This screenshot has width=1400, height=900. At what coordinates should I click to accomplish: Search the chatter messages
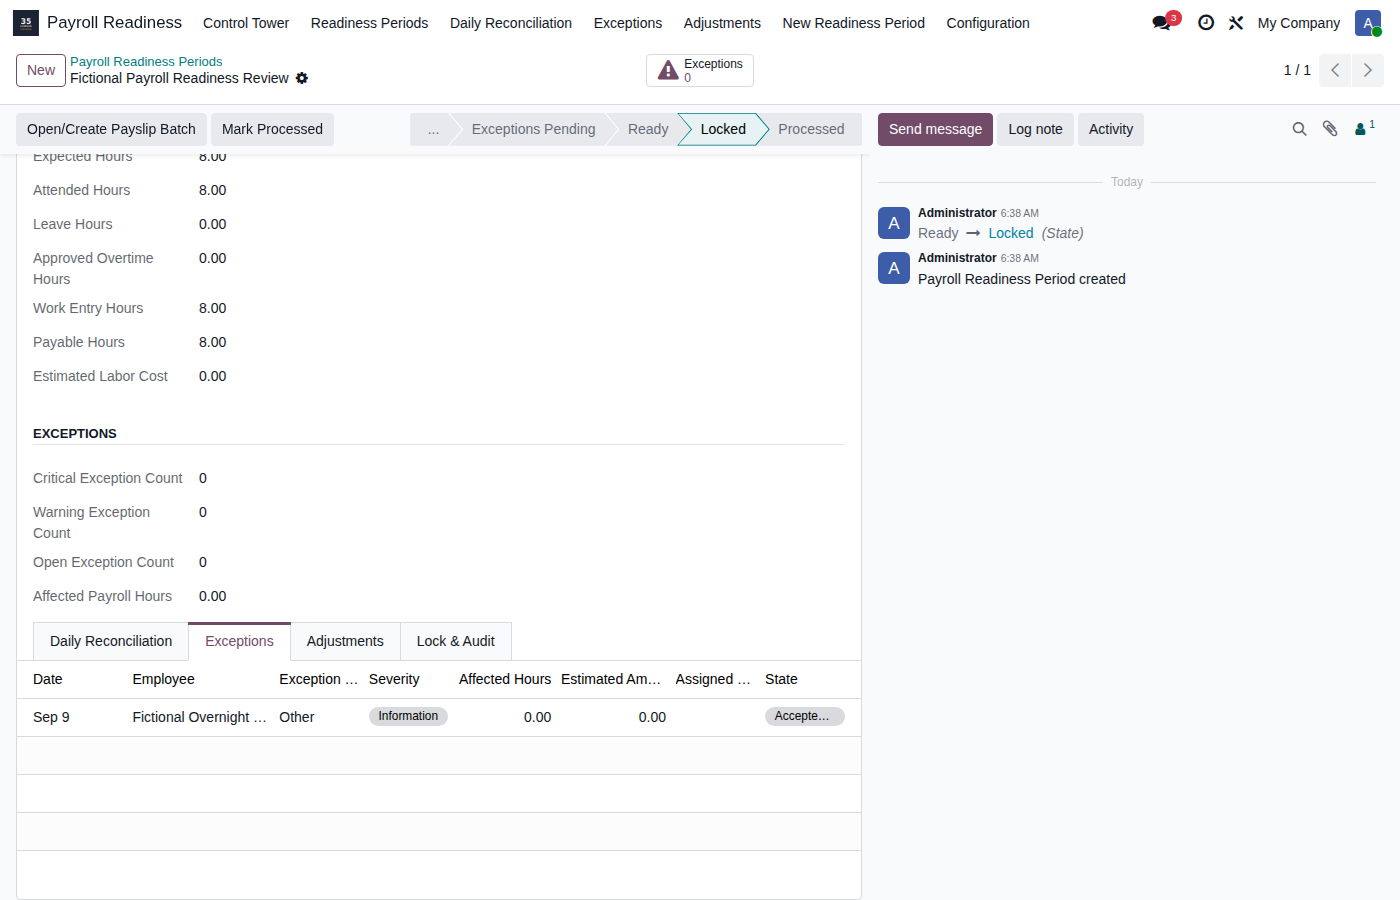(x=1299, y=129)
